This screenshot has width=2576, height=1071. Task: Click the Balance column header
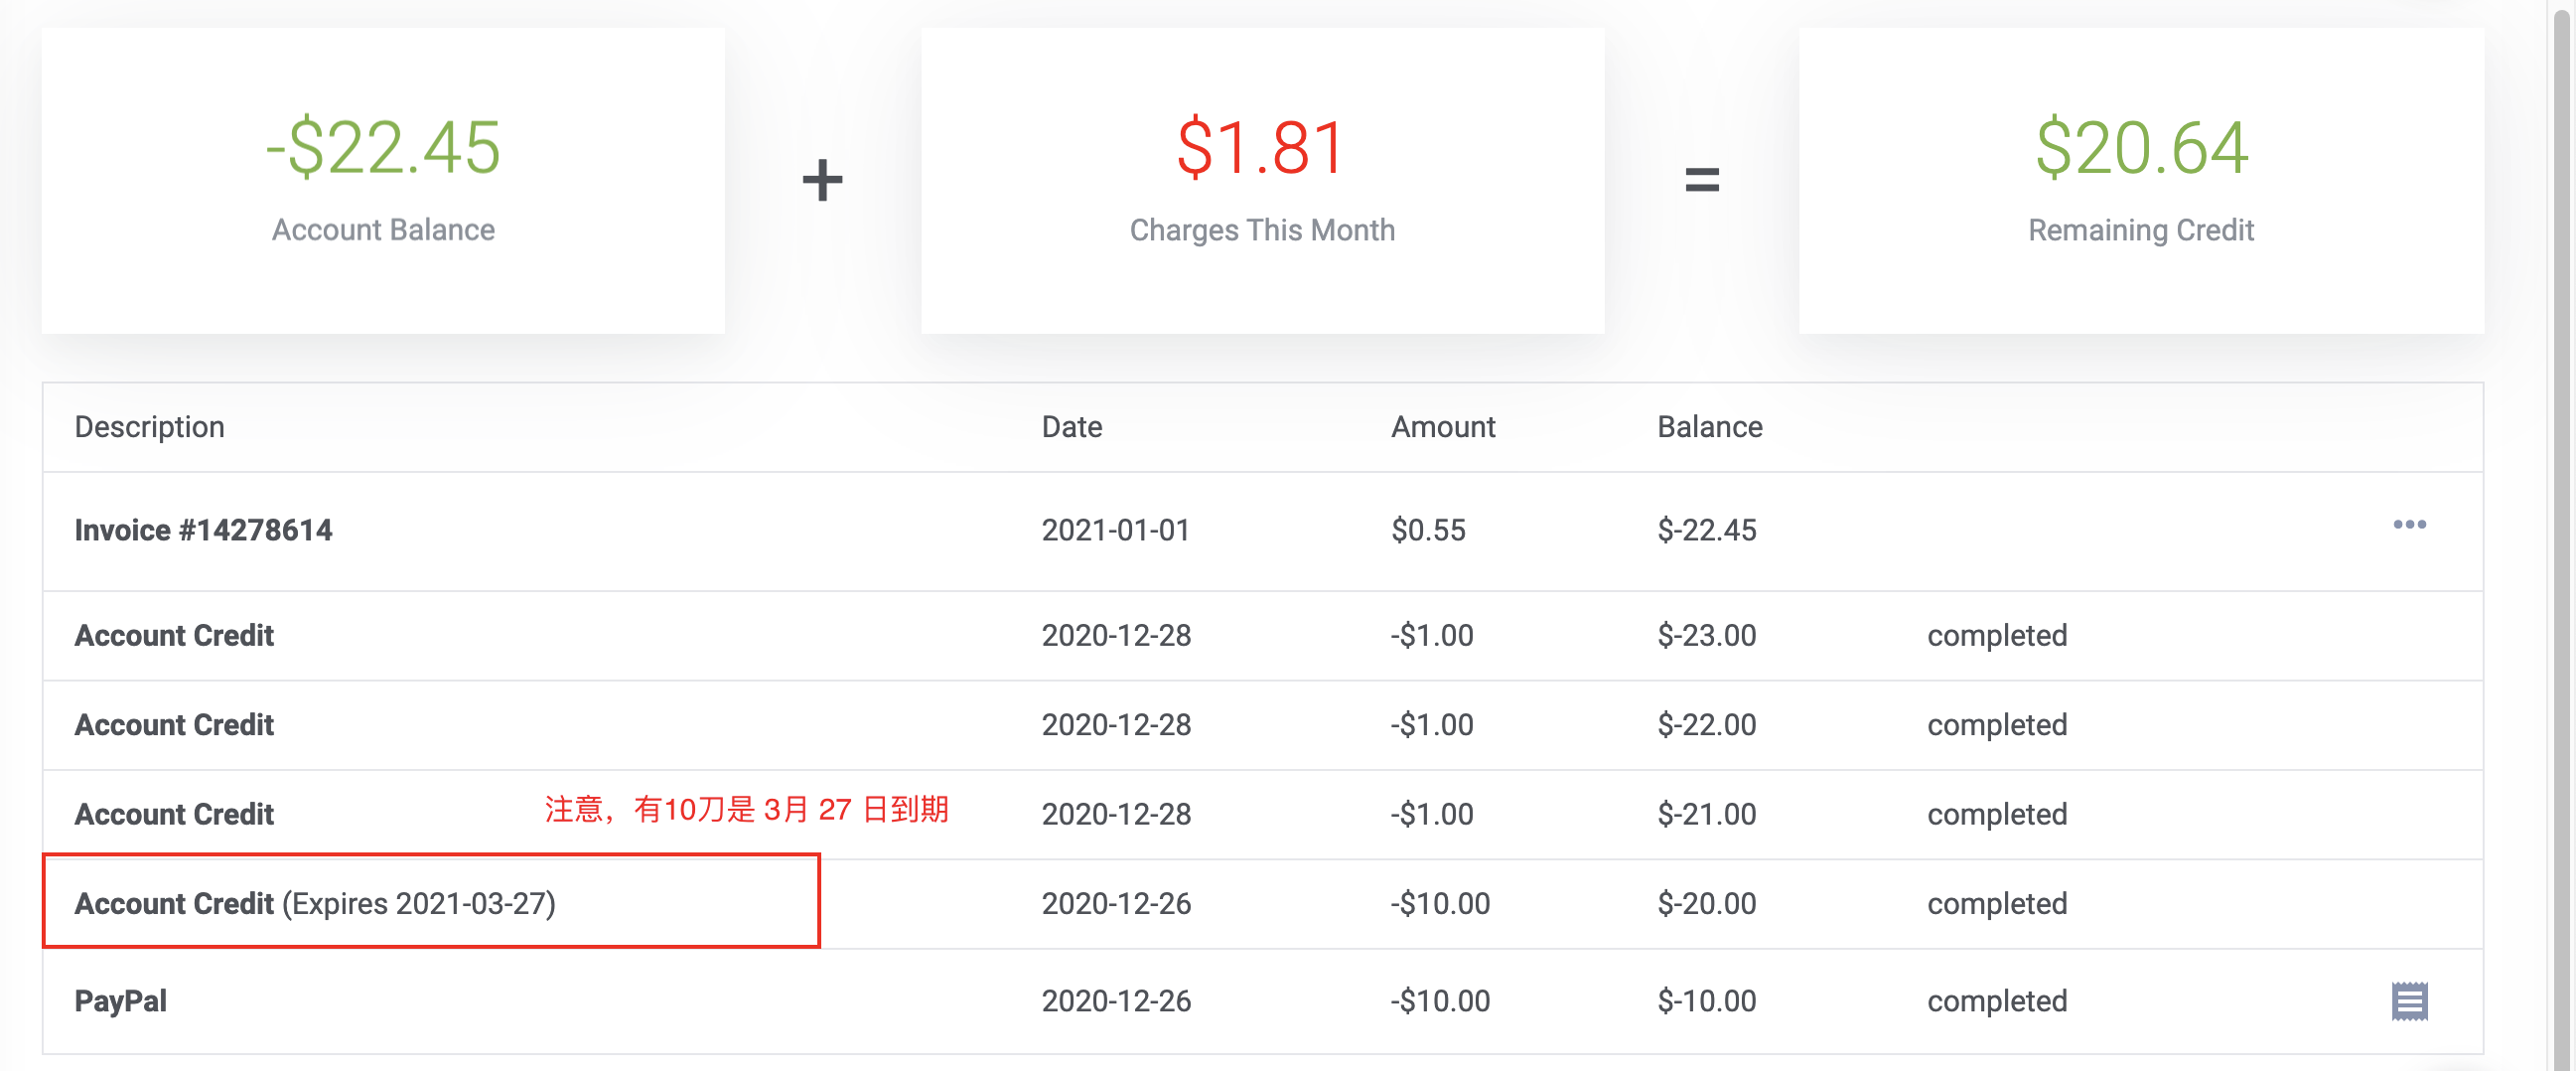tap(1709, 427)
